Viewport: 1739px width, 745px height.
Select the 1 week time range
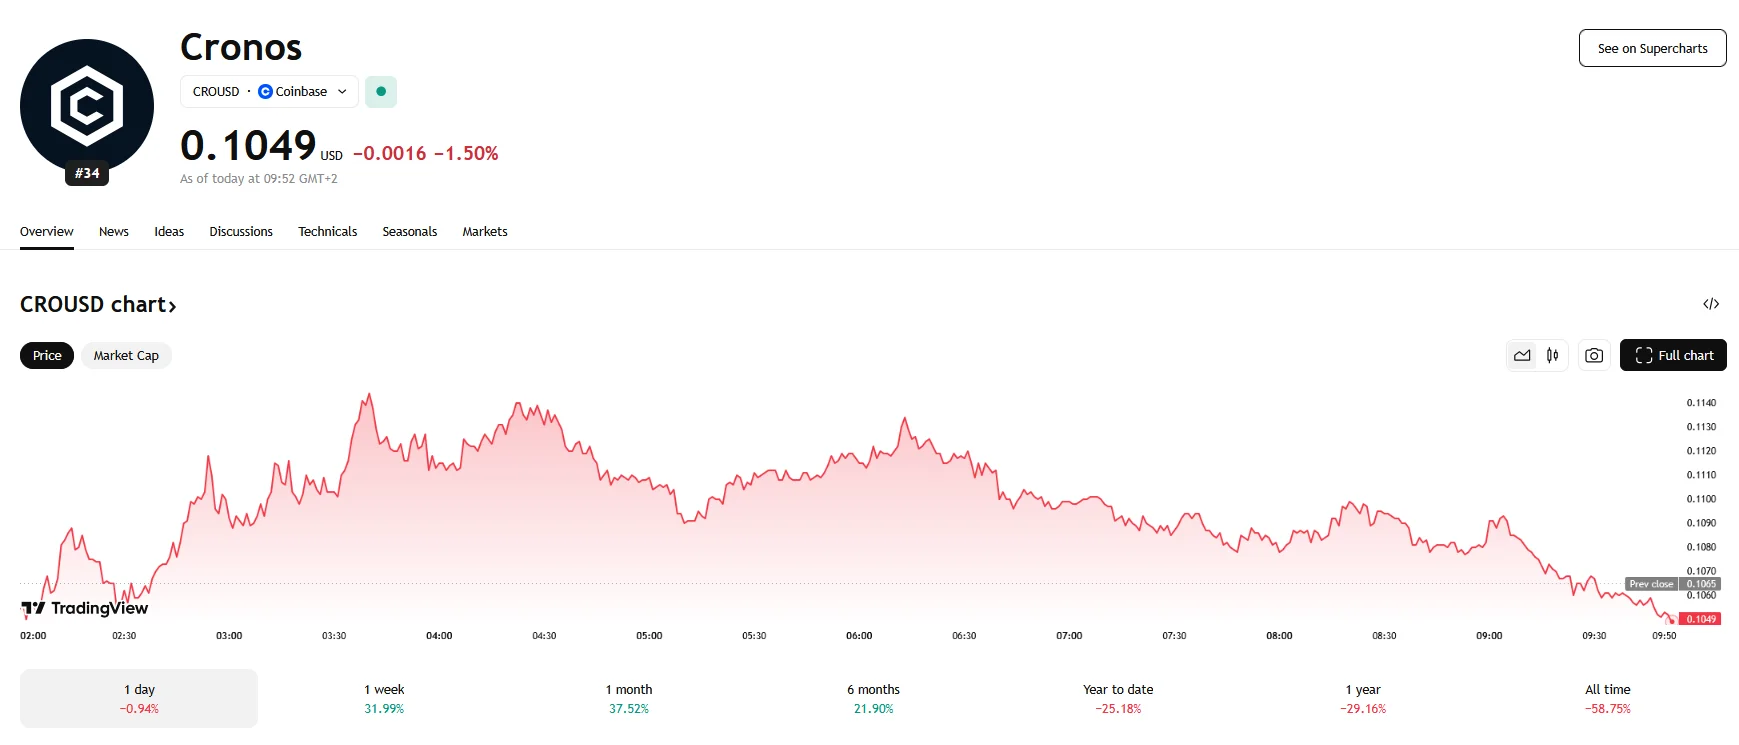click(x=384, y=698)
